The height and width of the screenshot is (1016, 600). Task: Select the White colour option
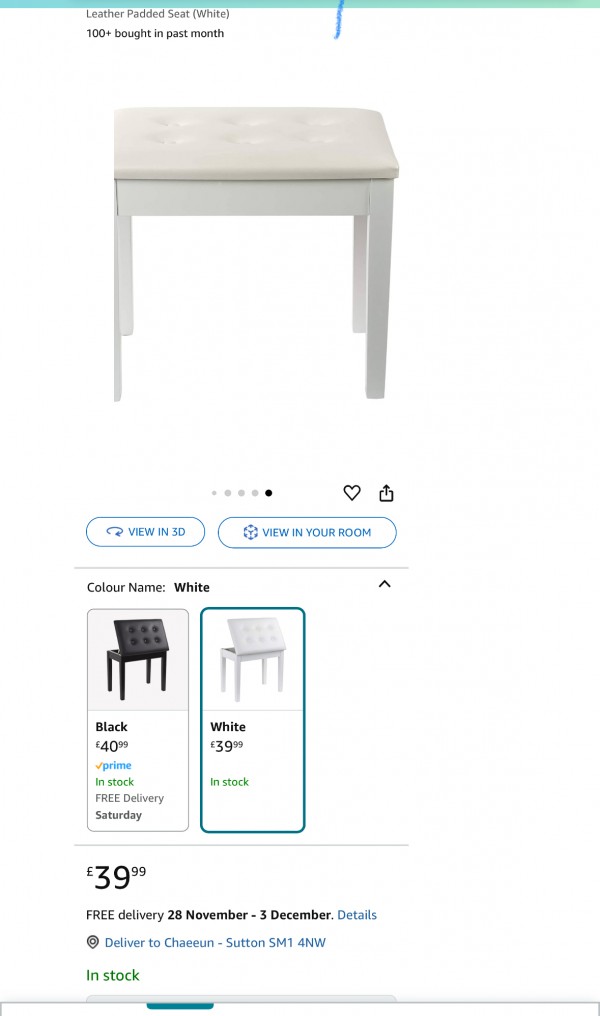tap(253, 720)
